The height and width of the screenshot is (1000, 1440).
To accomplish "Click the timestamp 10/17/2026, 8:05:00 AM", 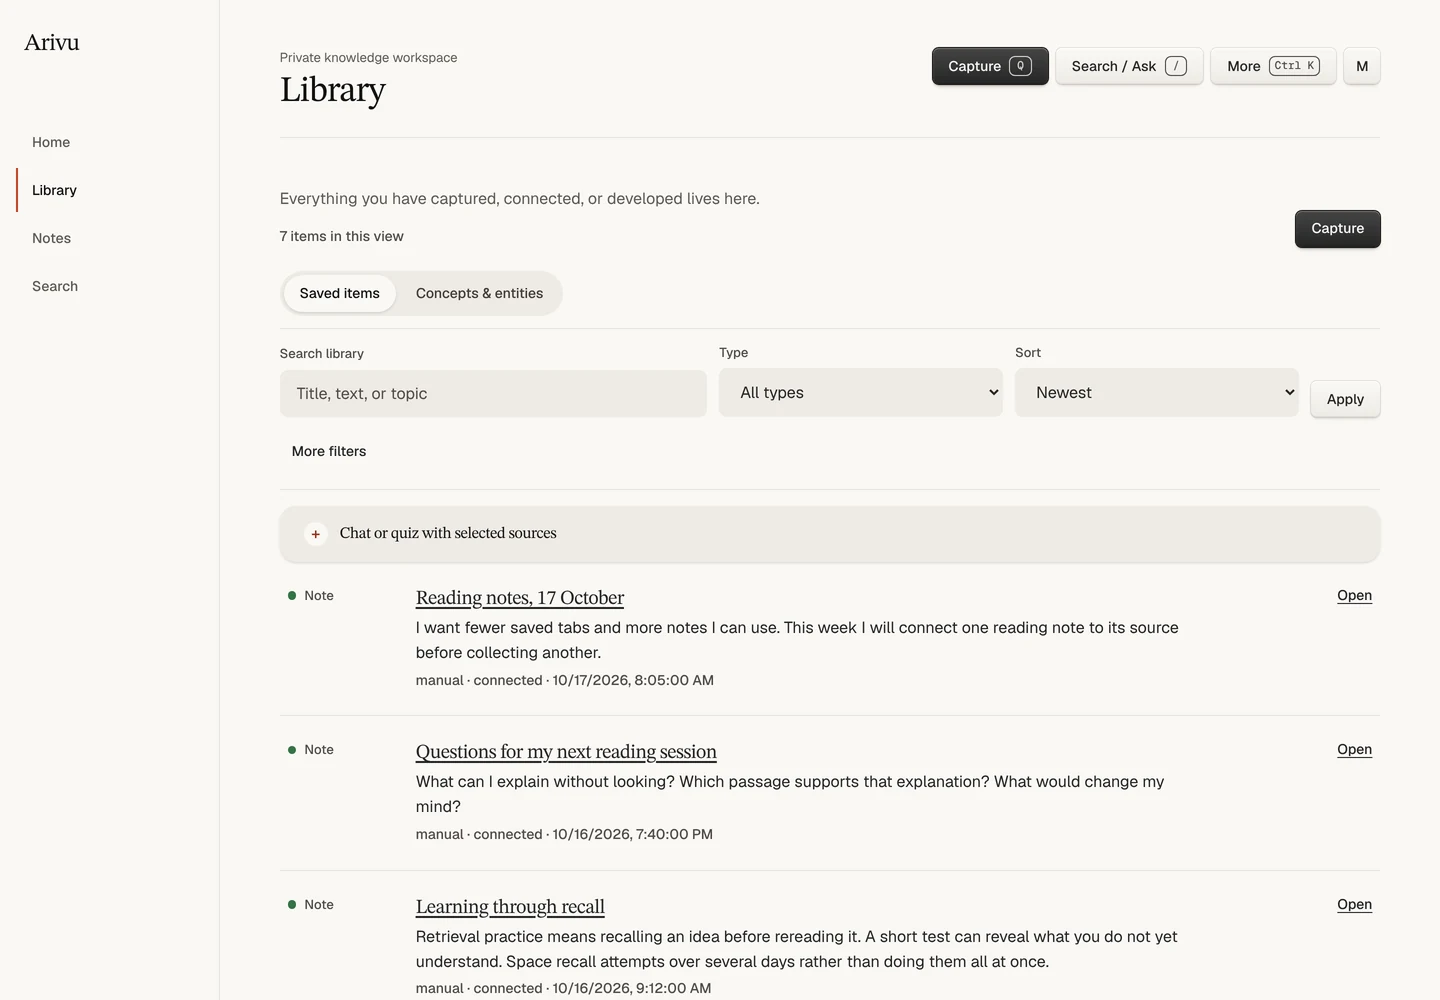I will pyautogui.click(x=633, y=680).
